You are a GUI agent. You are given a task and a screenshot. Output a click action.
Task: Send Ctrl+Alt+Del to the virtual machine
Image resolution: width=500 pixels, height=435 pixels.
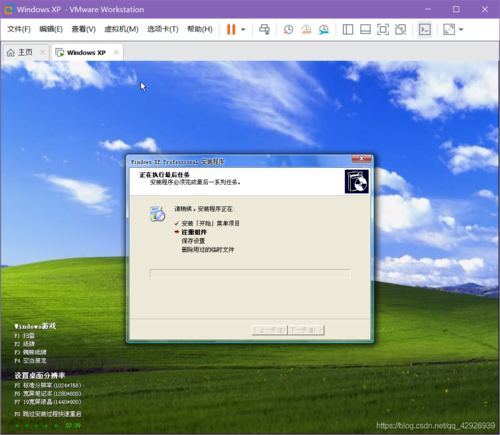coord(265,29)
